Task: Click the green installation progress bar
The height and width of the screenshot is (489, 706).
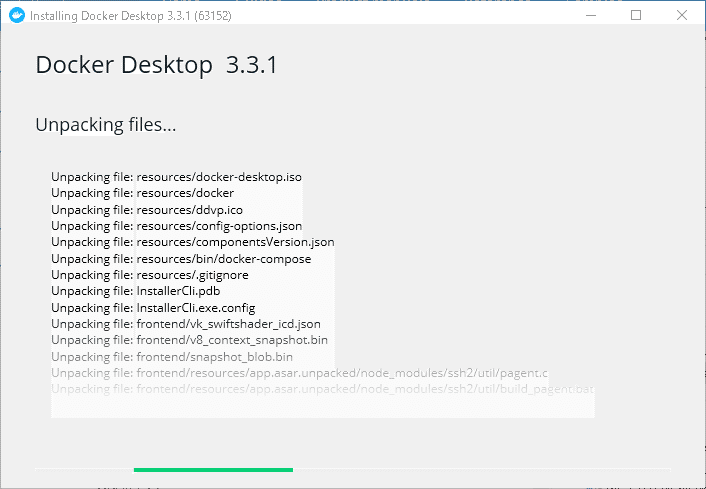Action: point(213,470)
